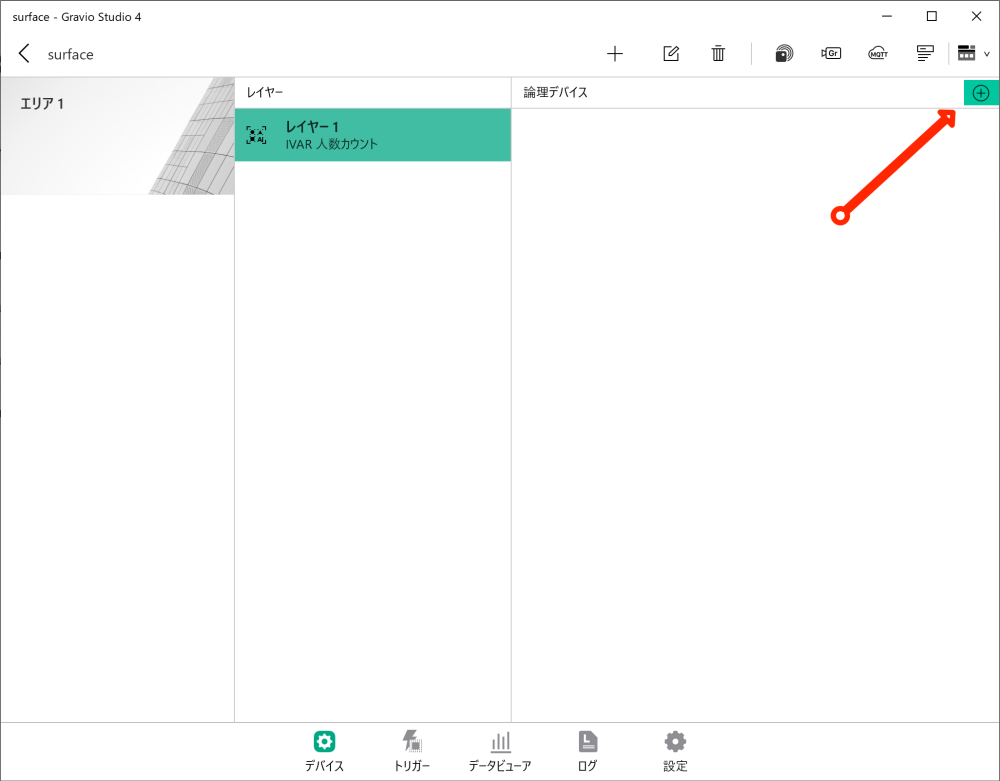
Task: Open the 設定 tab
Action: tap(675, 751)
